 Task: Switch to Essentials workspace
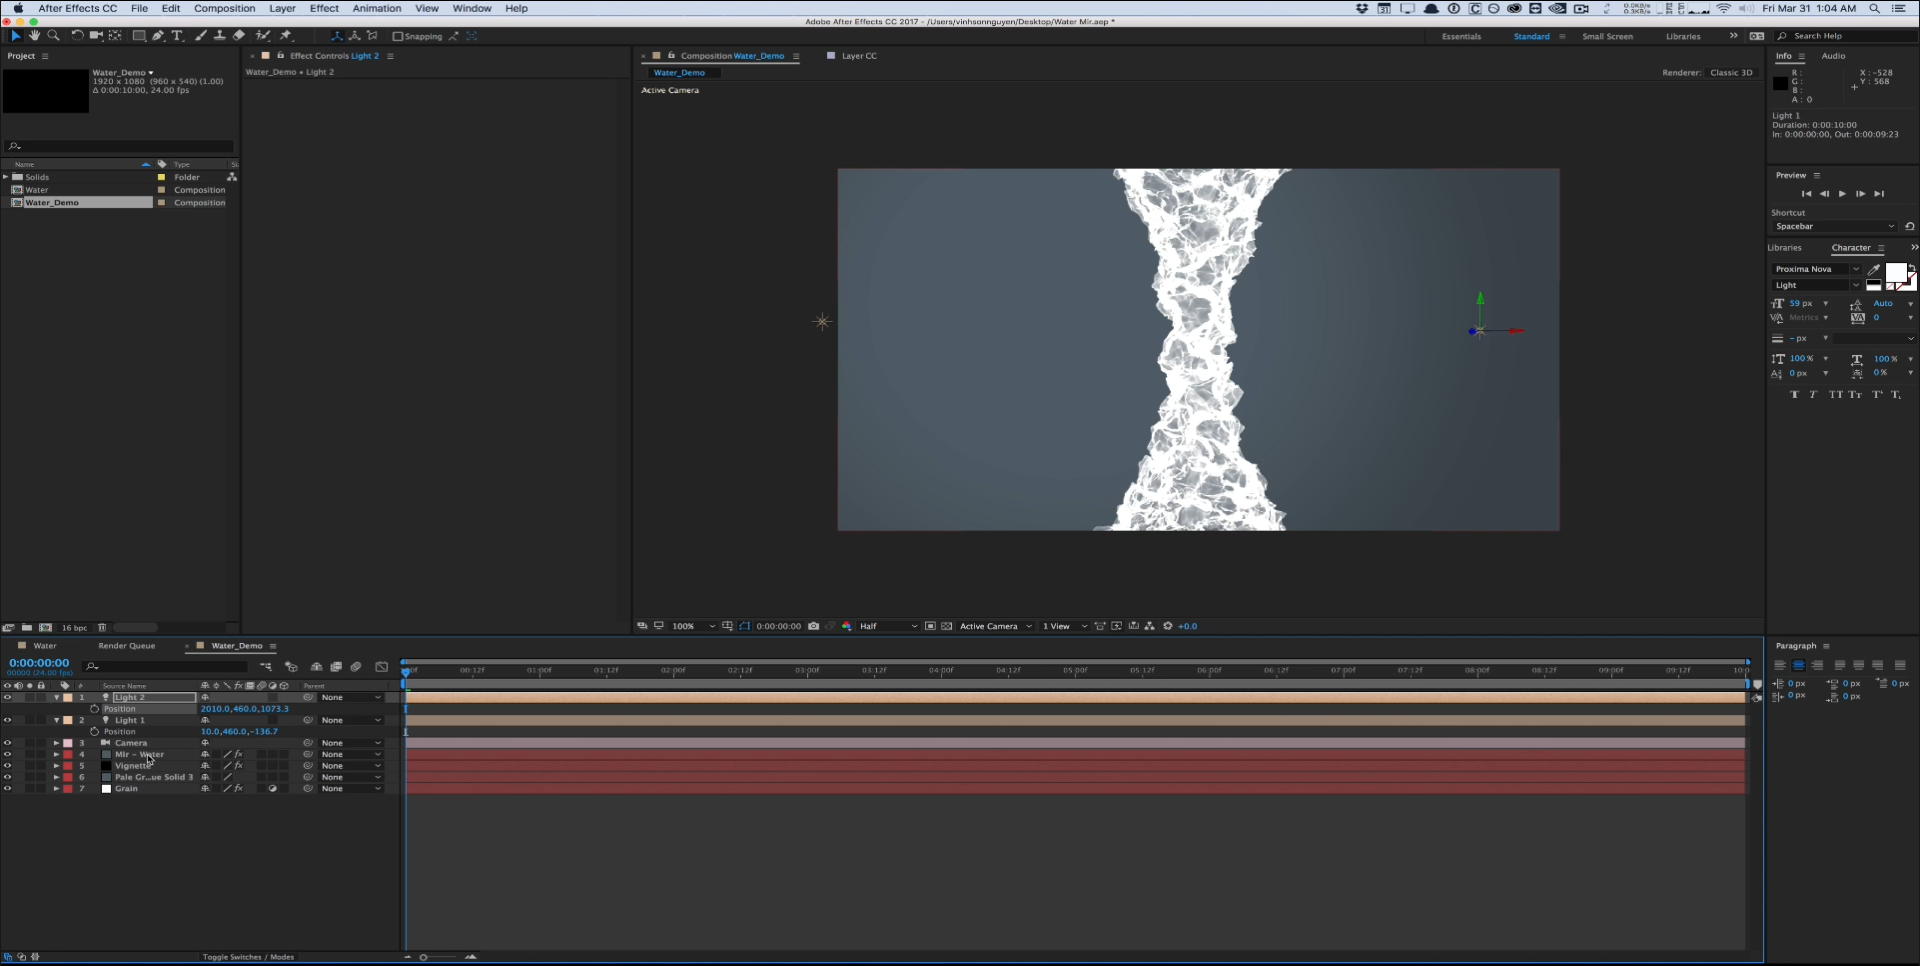point(1461,36)
